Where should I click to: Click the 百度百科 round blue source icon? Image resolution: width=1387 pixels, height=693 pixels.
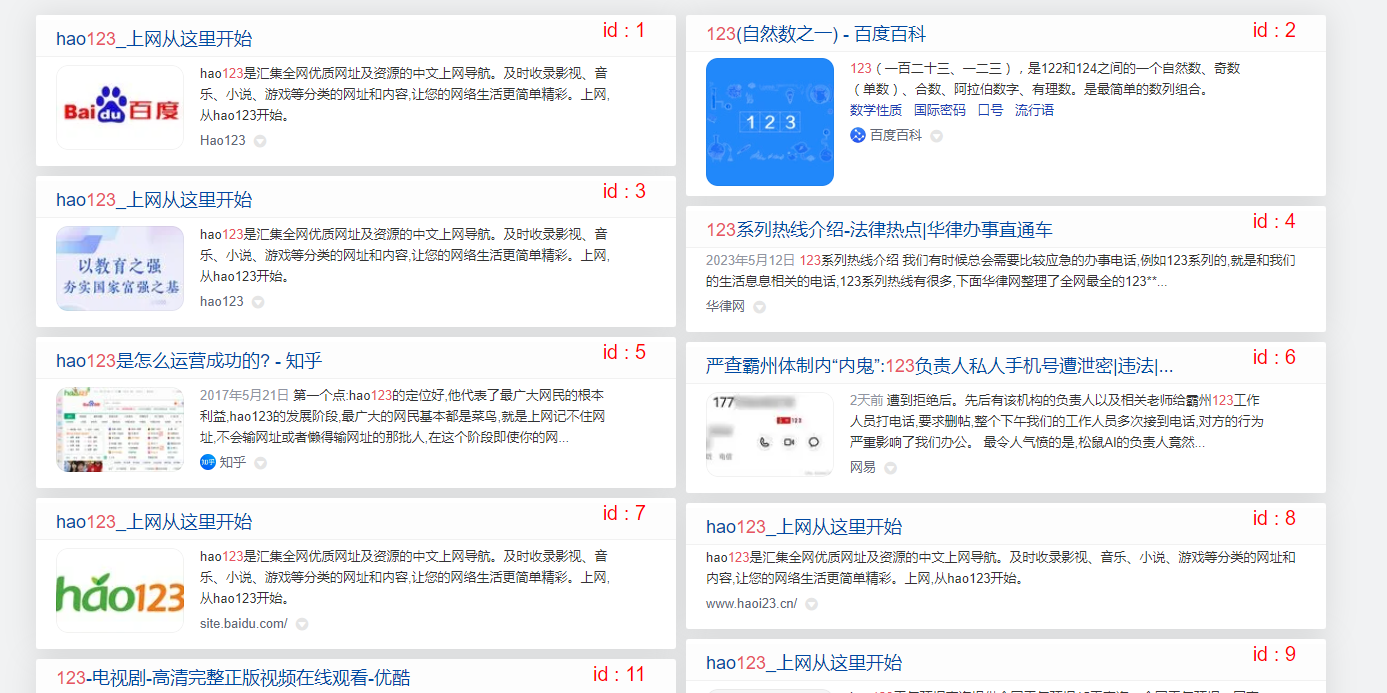tap(858, 135)
